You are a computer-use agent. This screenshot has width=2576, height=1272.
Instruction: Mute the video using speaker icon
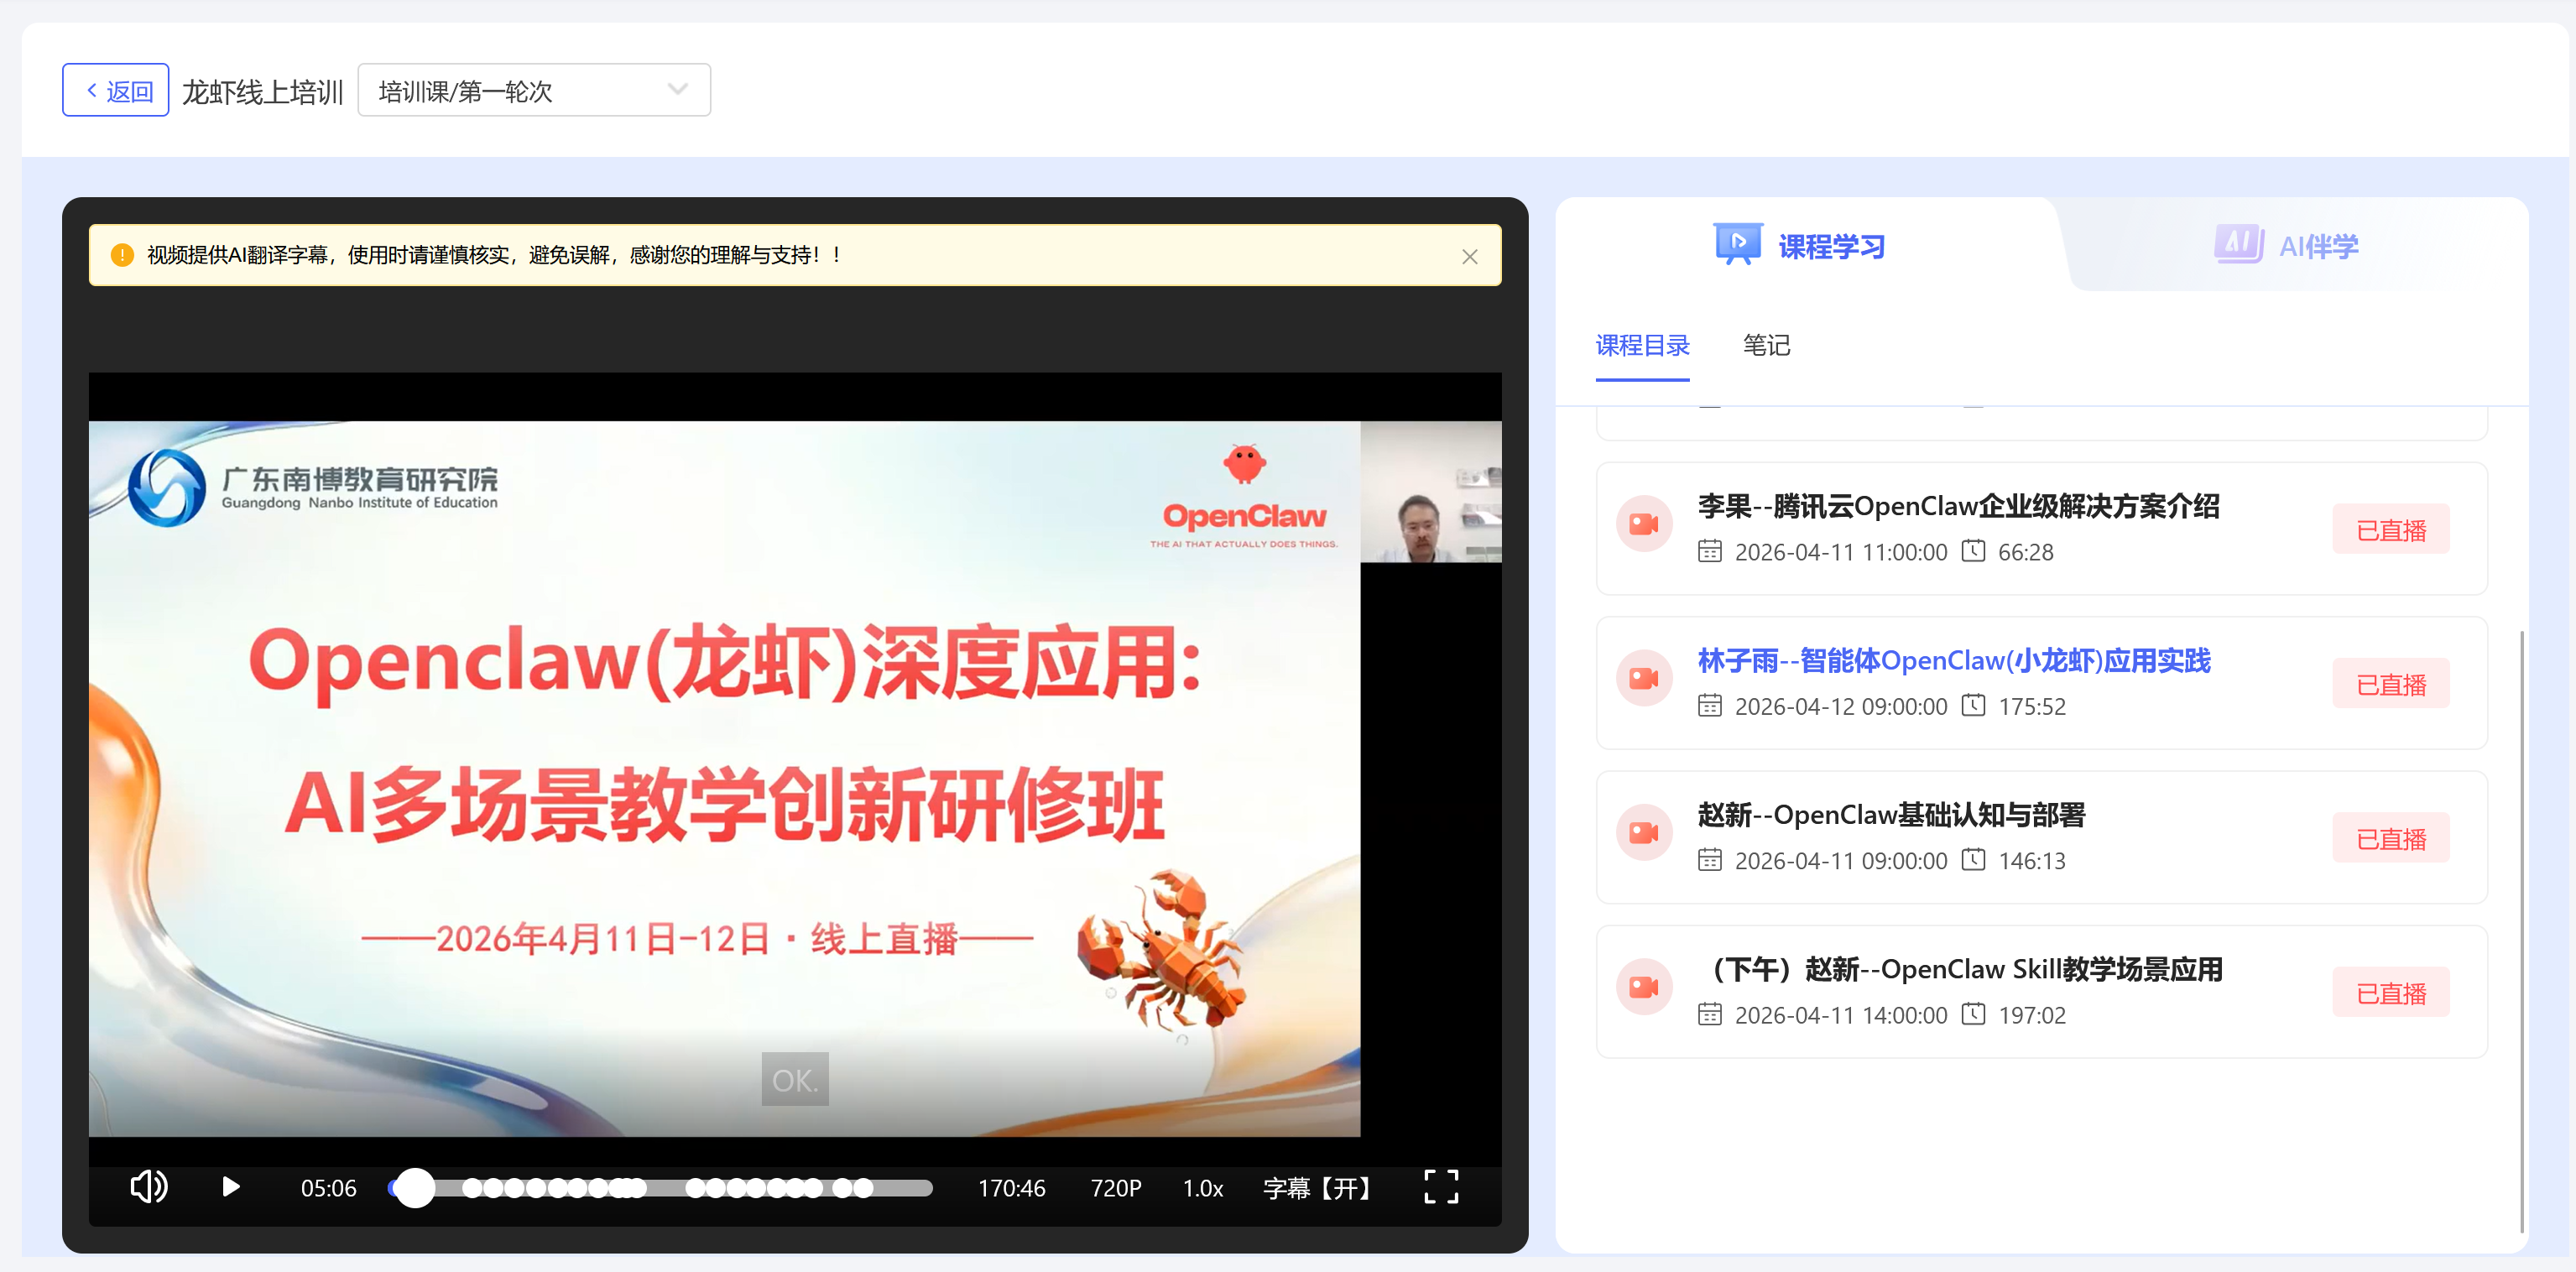(x=149, y=1187)
